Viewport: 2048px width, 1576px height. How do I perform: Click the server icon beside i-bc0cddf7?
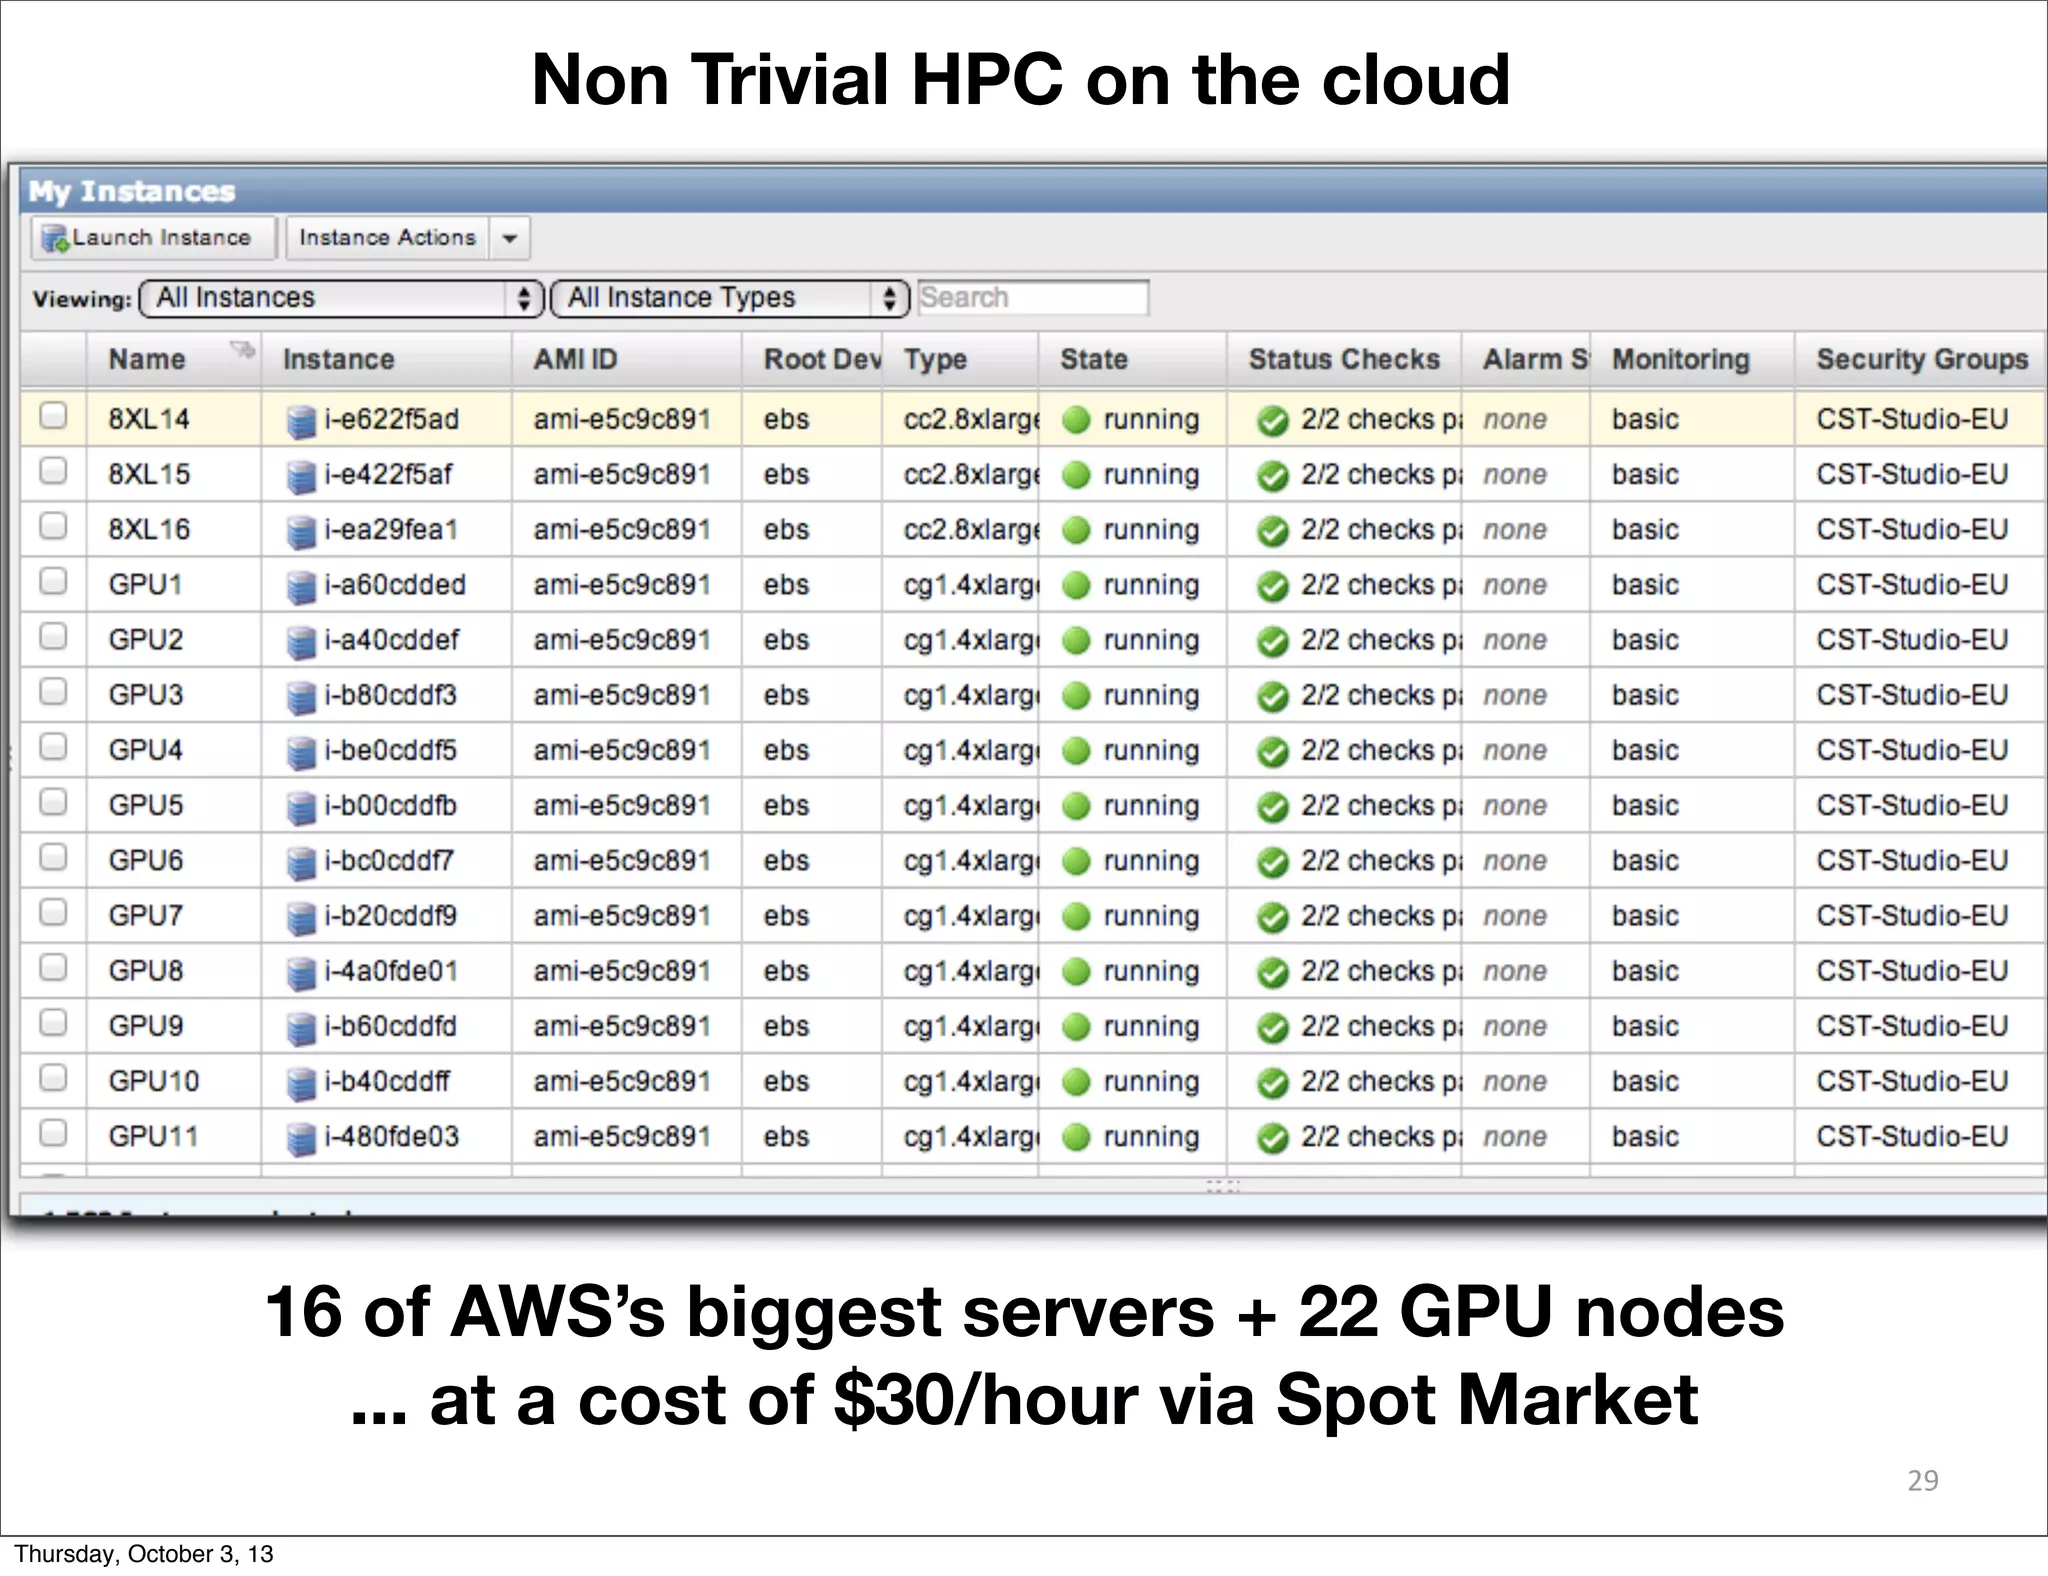[x=301, y=863]
